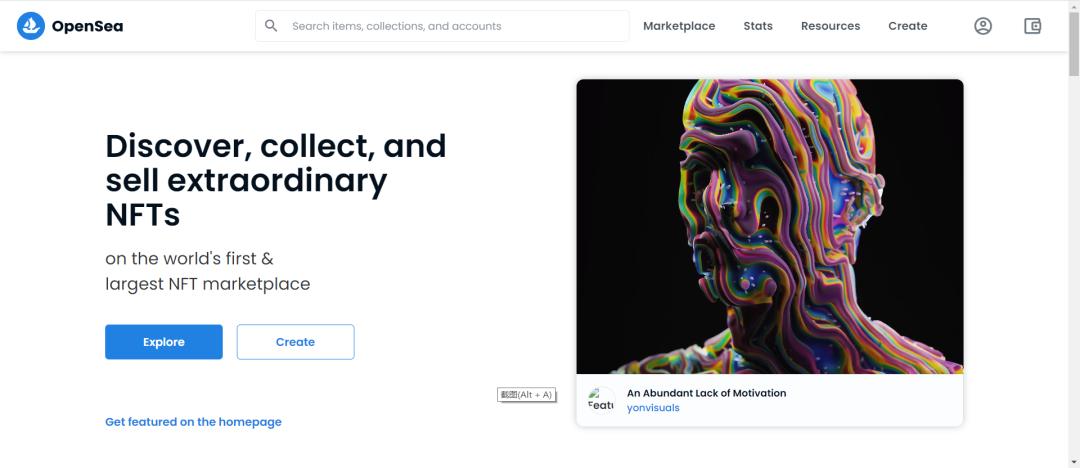Click the scrollbar down arrow
This screenshot has height=468, width=1080.
pyautogui.click(x=1074, y=461)
